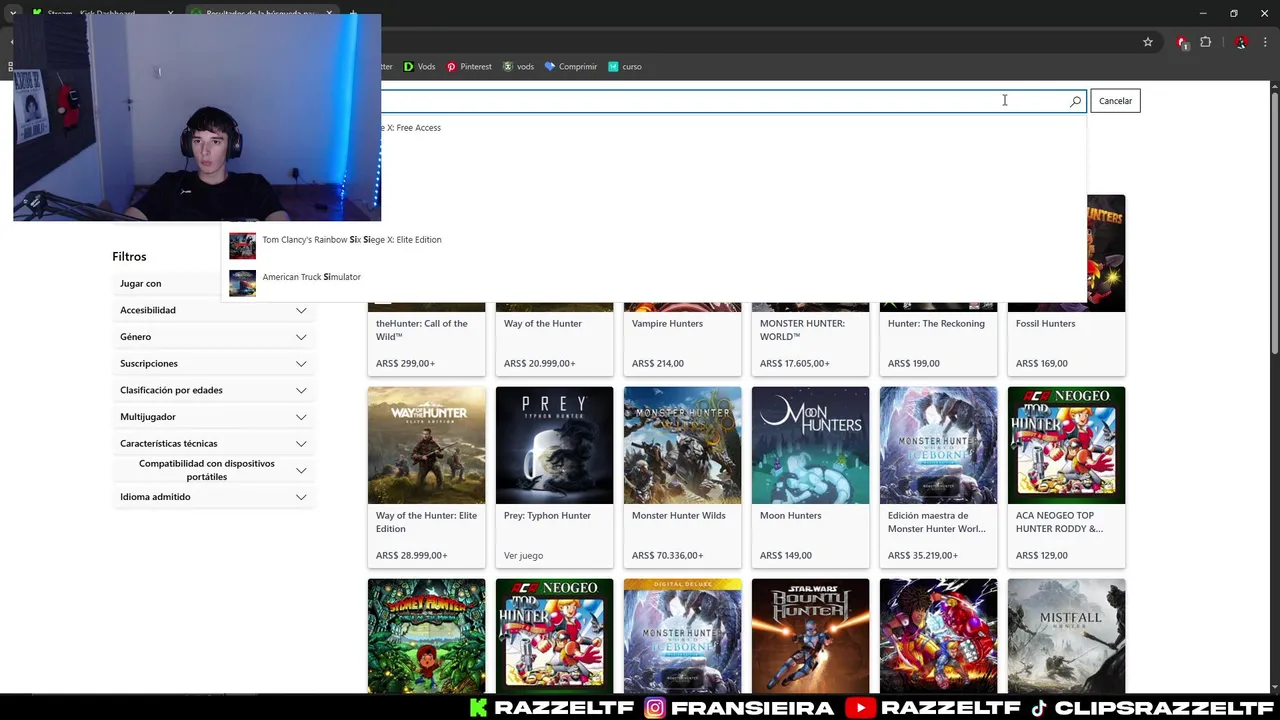Open Hunter: The Reckoning title
1280x720 pixels.
tap(936, 323)
